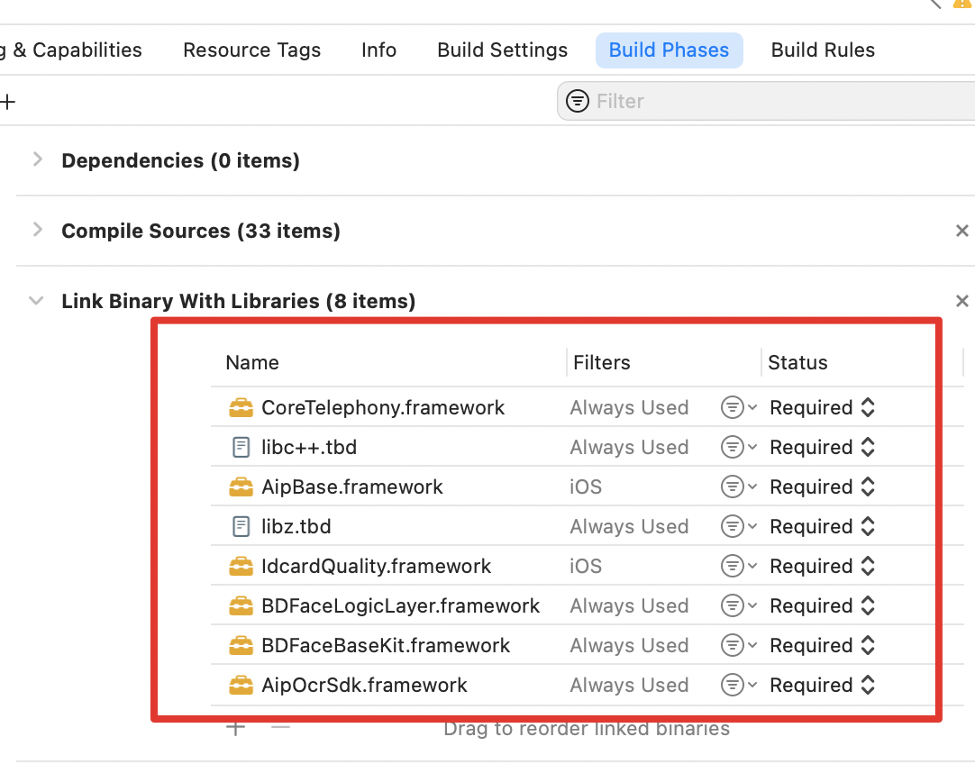Change Required status of libc++.tbd
Viewport: 976px width, 774px height.
tap(822, 447)
